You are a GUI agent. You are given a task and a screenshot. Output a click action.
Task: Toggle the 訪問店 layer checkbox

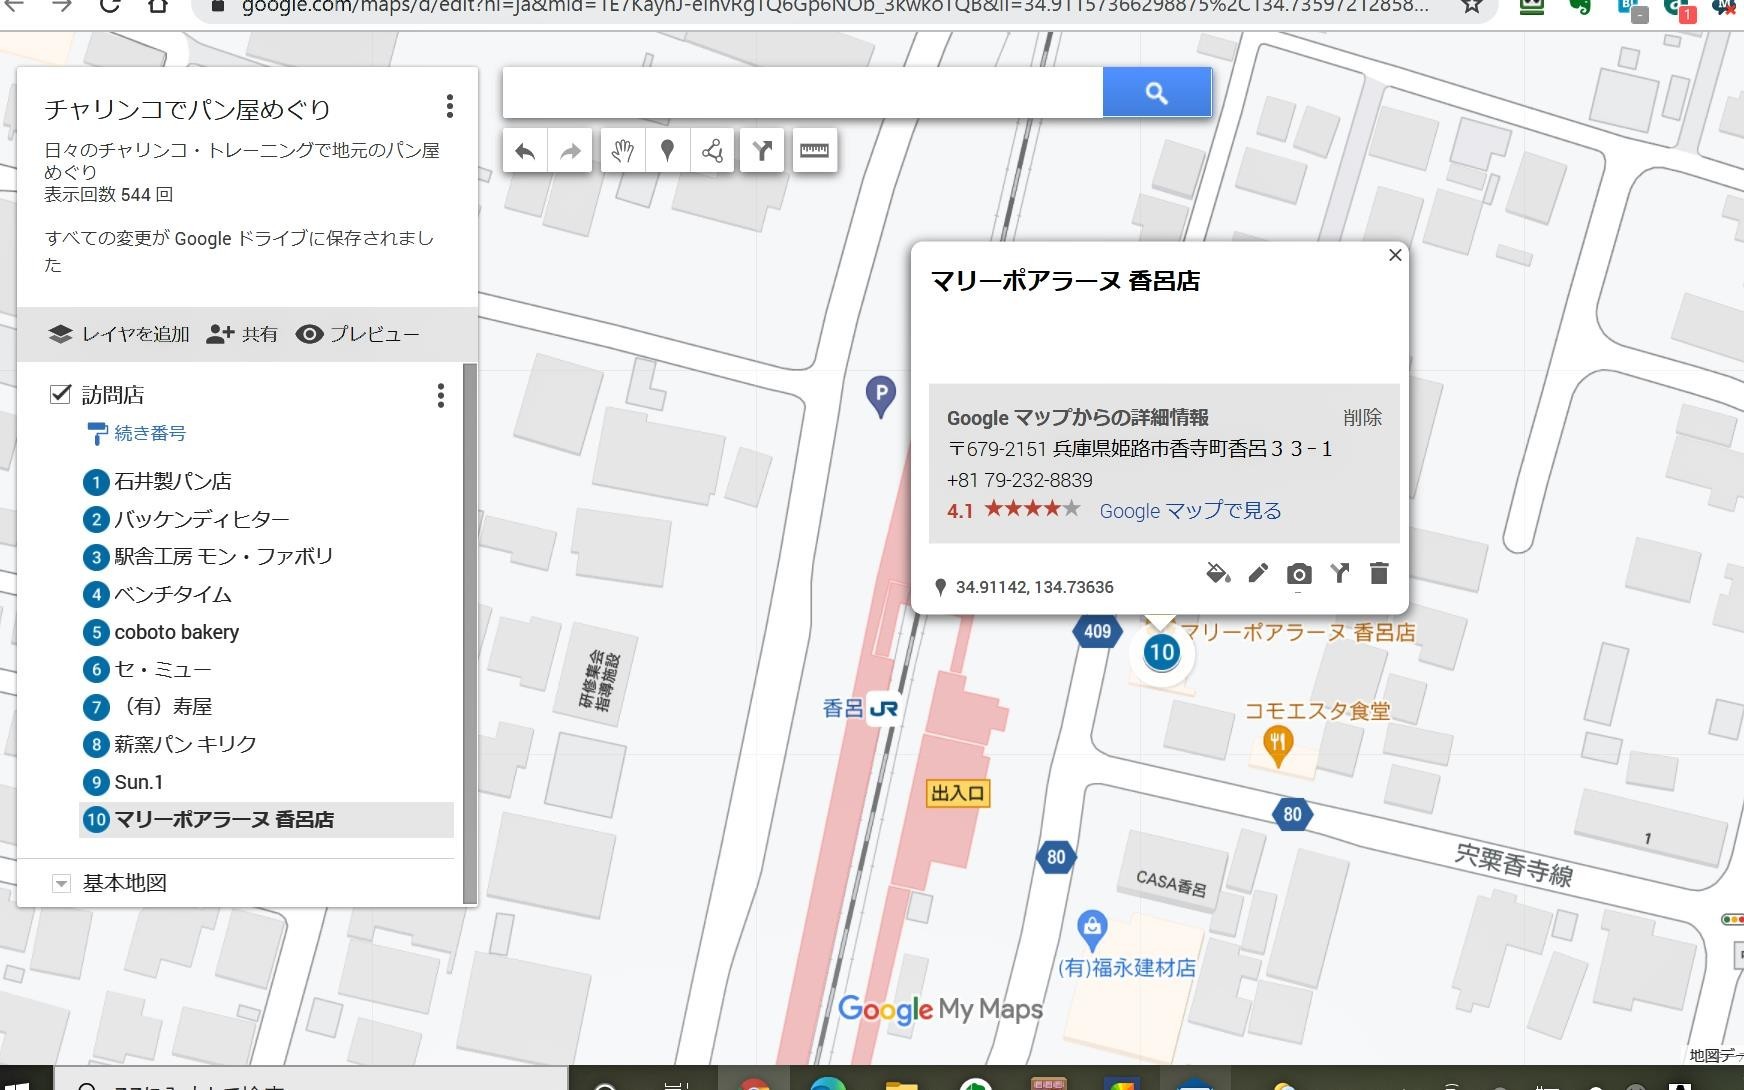coord(61,394)
